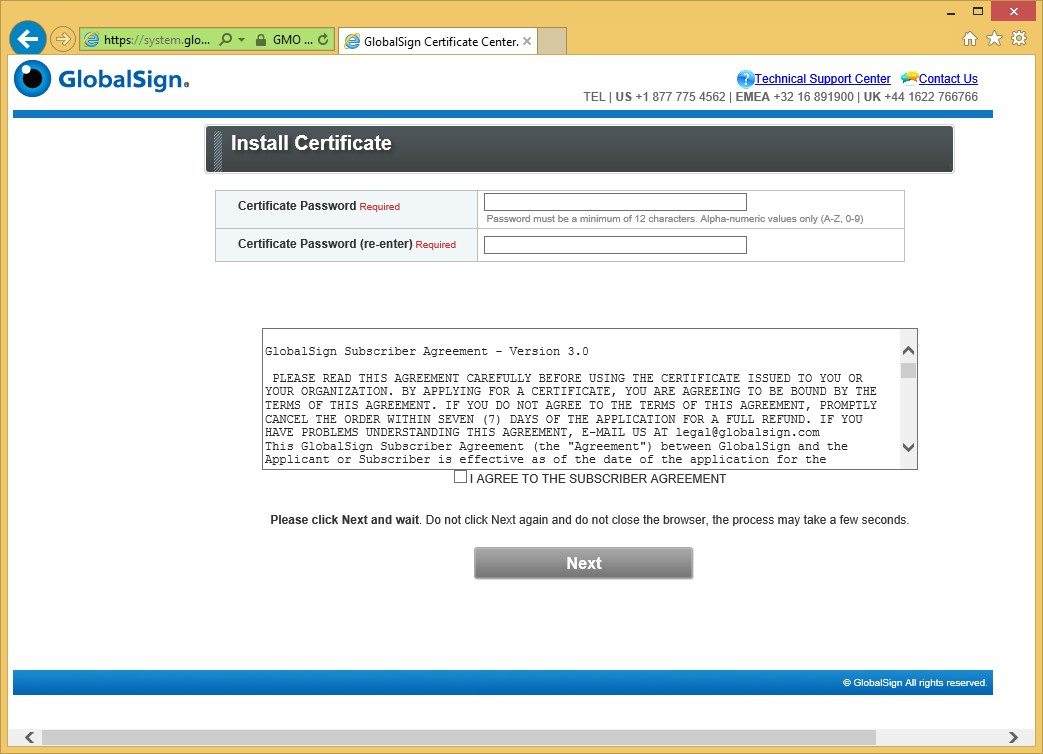Open the Contact Us link
This screenshot has height=754, width=1043.
click(x=947, y=79)
